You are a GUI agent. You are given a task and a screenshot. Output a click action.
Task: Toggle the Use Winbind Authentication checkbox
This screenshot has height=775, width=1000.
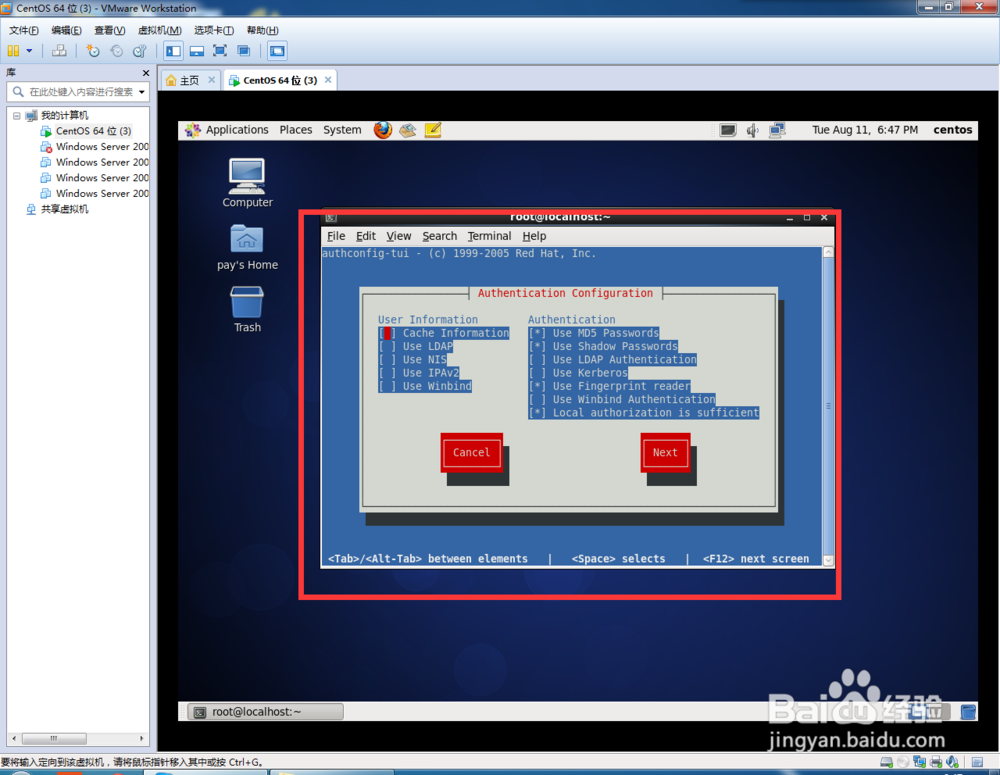(x=537, y=399)
